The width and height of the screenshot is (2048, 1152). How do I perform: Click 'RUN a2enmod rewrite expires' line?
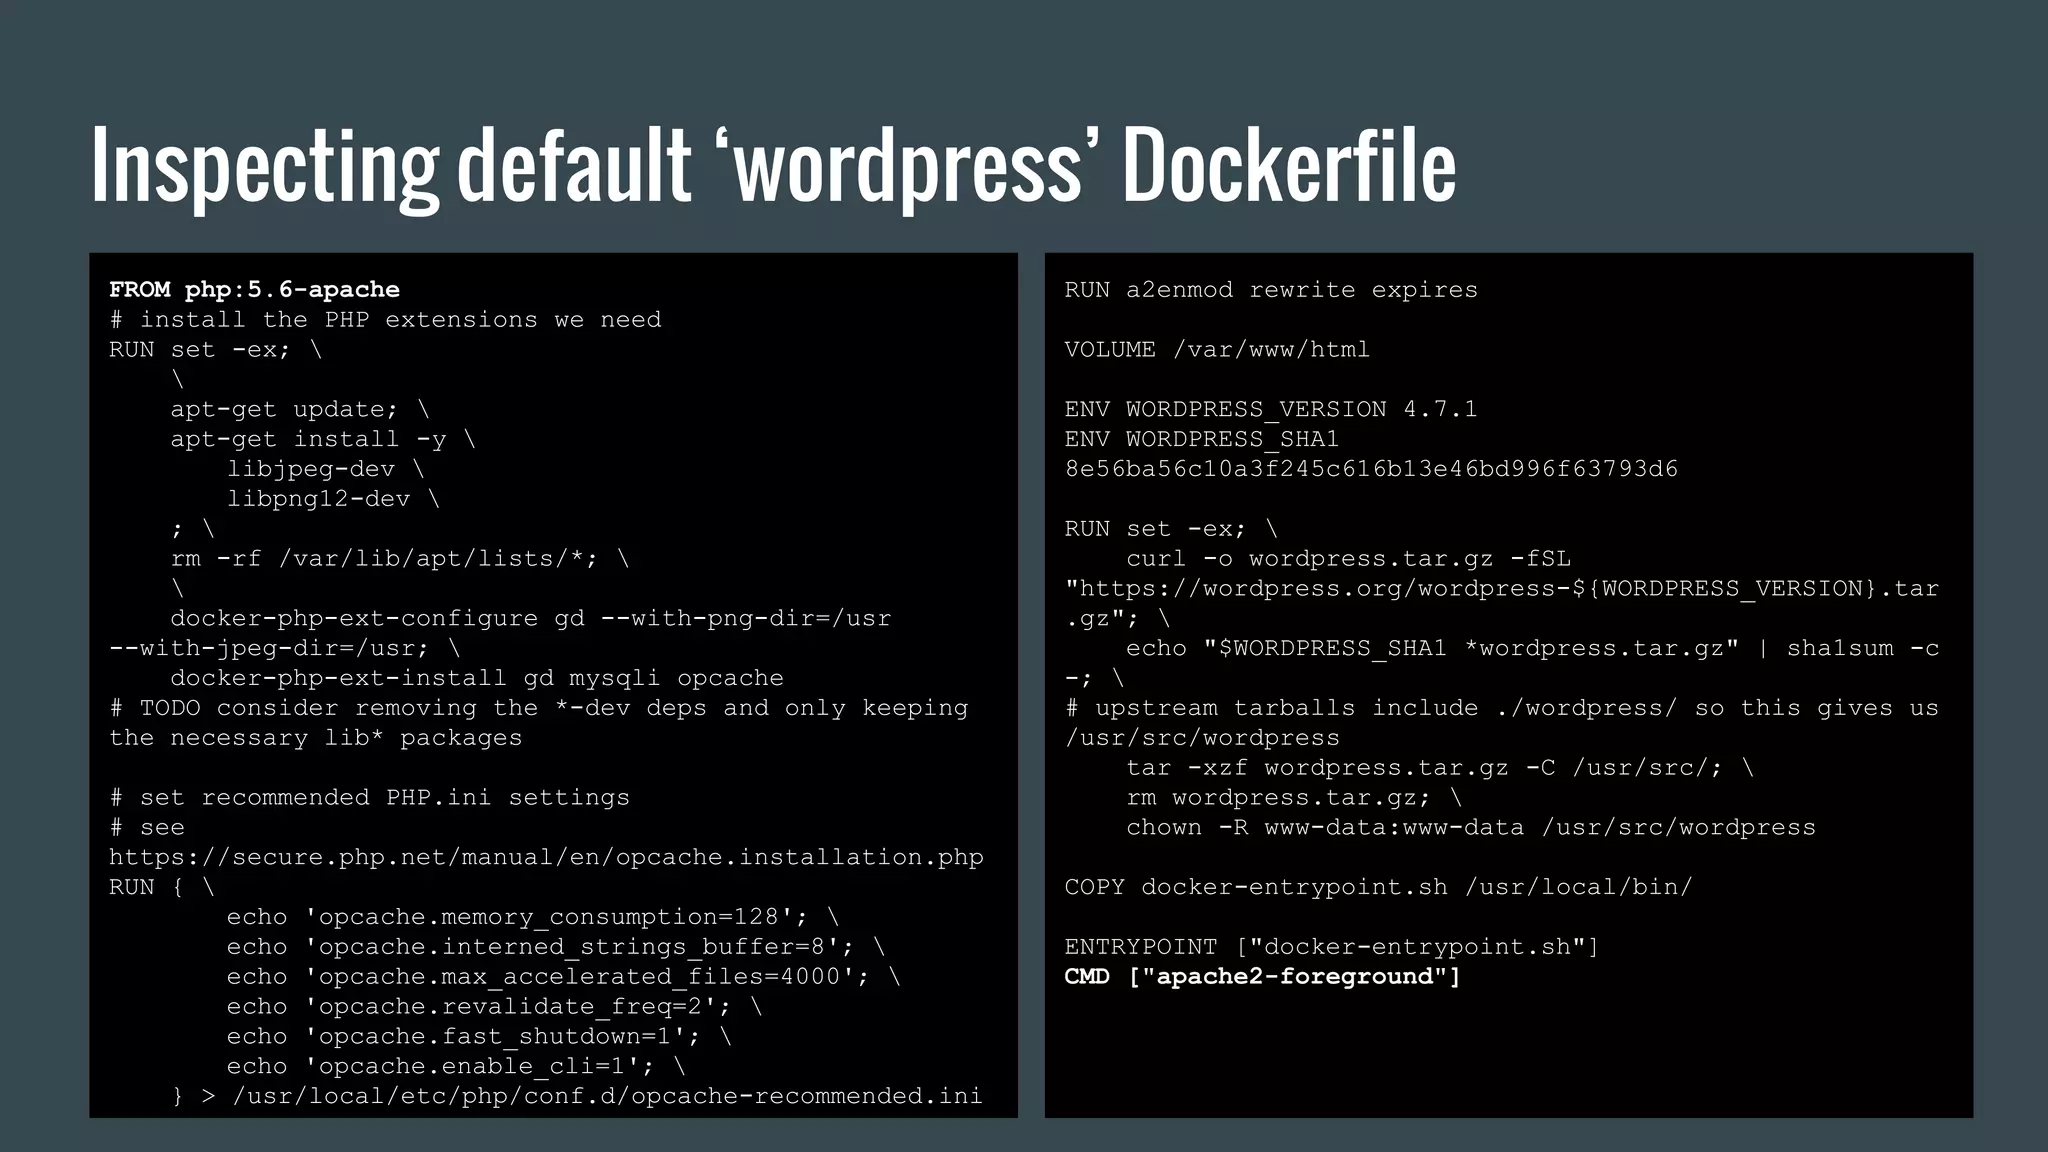[1271, 290]
